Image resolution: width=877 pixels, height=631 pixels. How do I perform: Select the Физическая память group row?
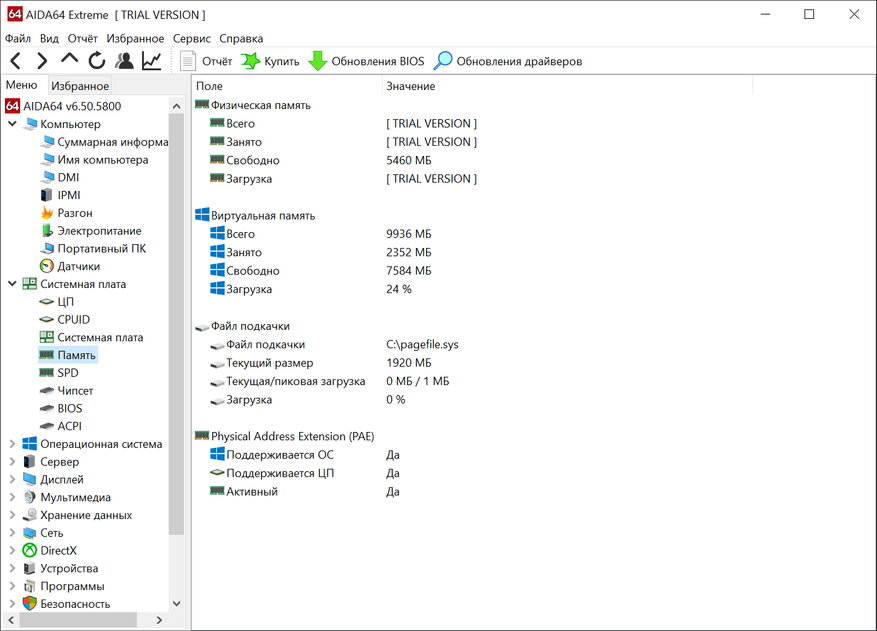(253, 105)
